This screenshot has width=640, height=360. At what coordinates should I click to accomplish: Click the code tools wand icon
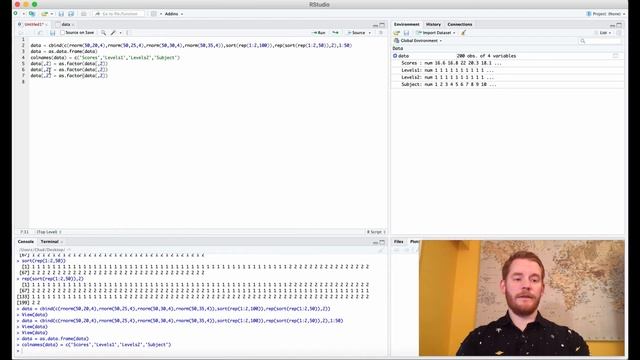[113, 33]
